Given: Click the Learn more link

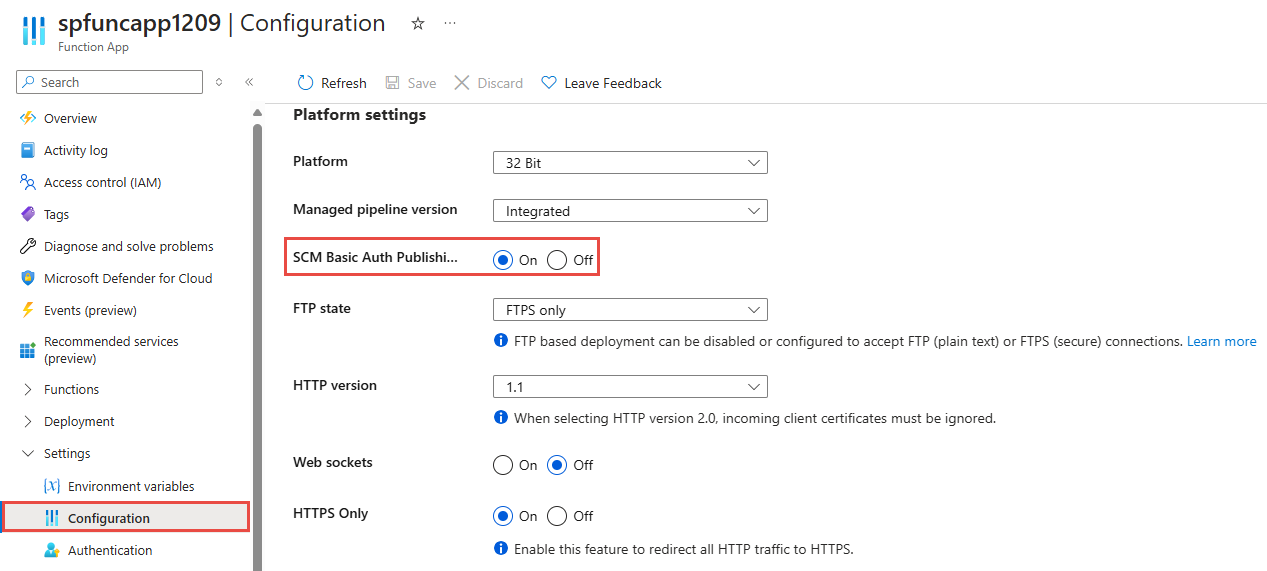Looking at the screenshot, I should pos(1221,341).
